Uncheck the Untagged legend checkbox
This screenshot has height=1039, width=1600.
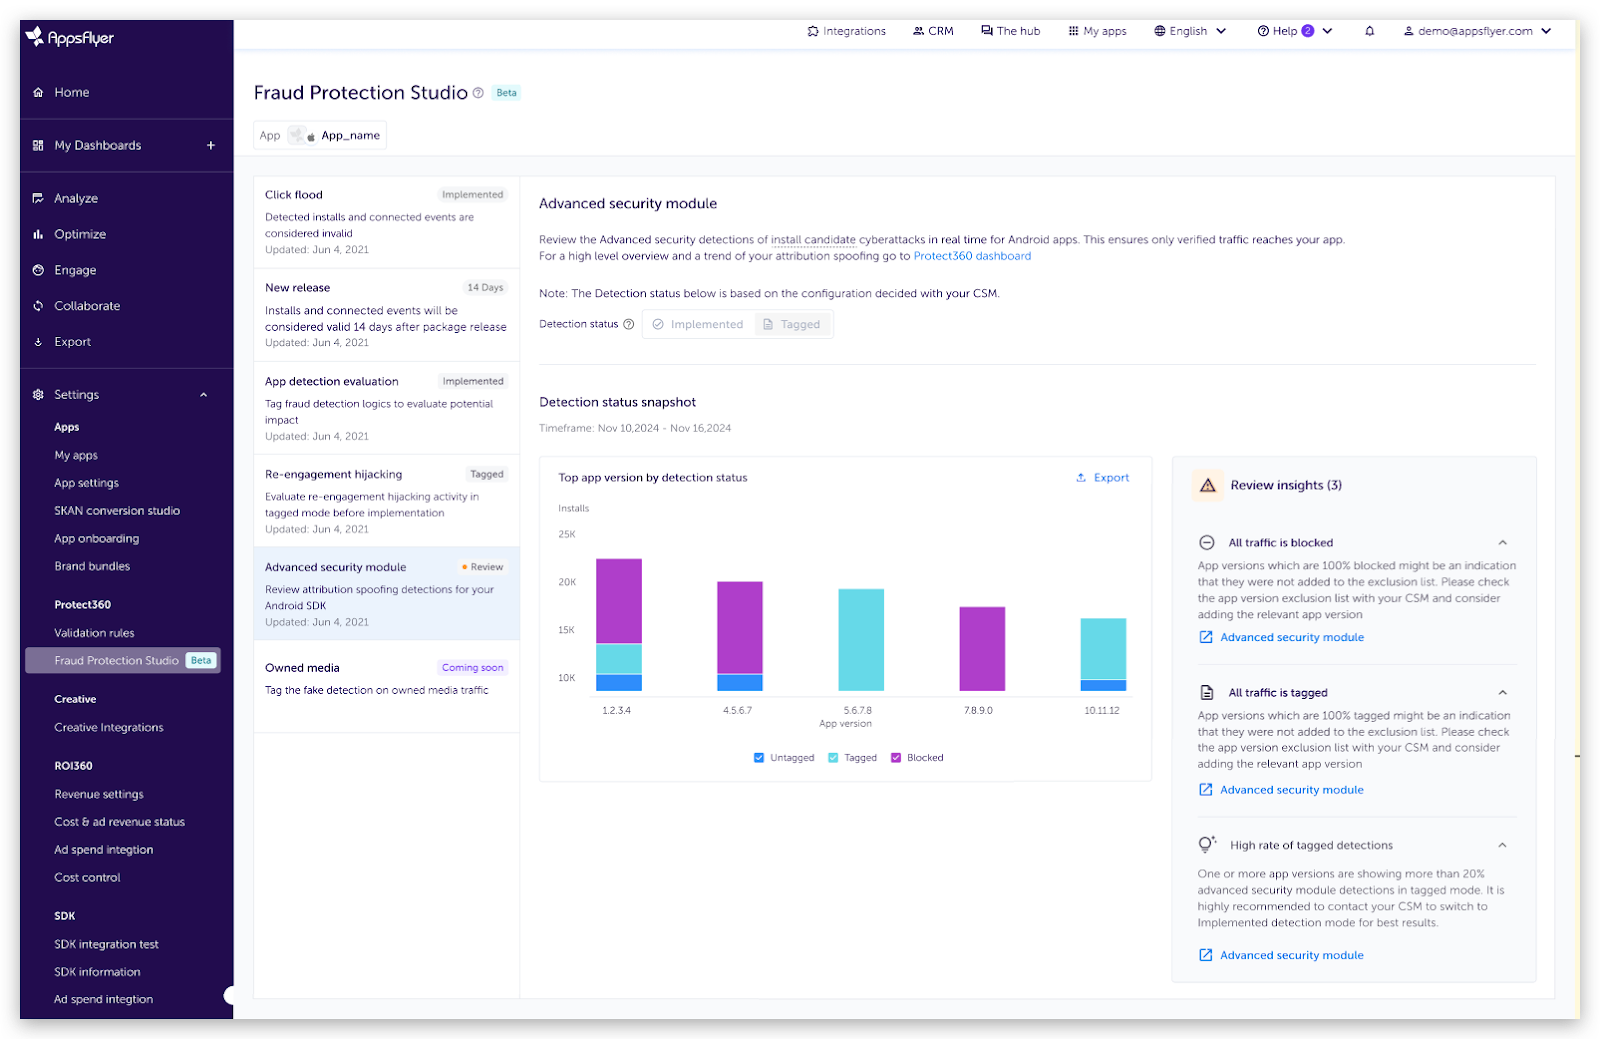click(x=759, y=758)
